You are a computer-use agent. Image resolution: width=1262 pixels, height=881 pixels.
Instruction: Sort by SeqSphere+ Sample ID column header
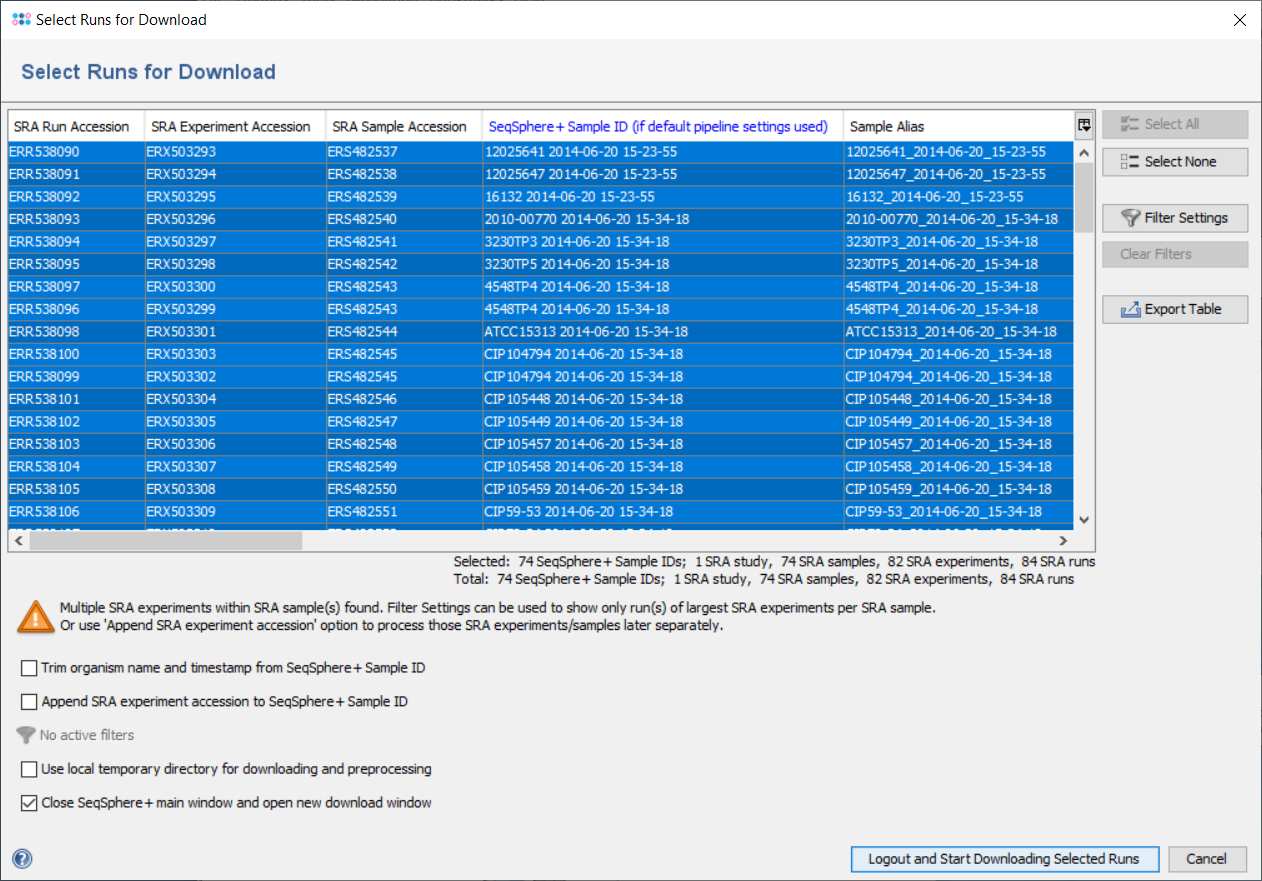[658, 127]
